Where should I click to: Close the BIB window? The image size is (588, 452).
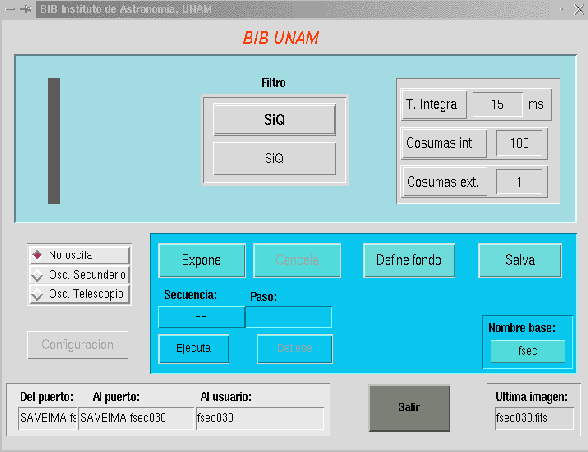pyautogui.click(x=579, y=9)
